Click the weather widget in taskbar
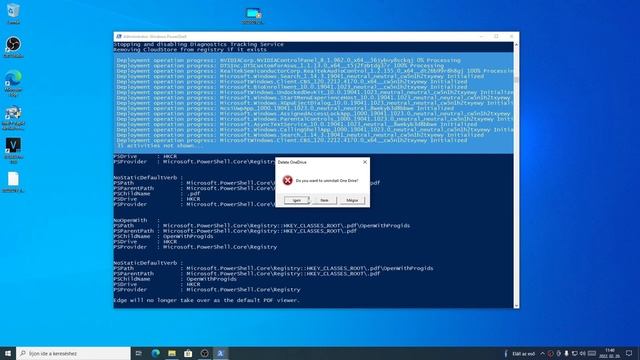This screenshot has height=360, width=640. click(x=520, y=353)
